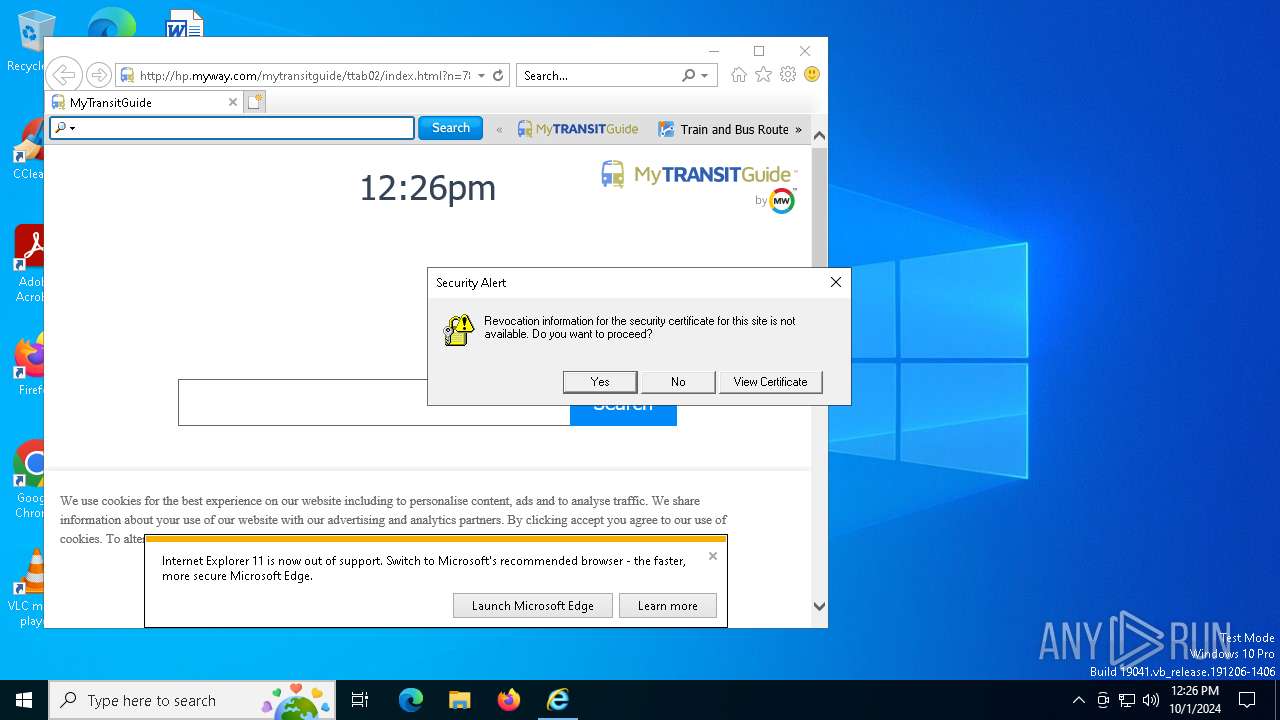
Task: Focus the IE Search... box
Action: coord(598,75)
